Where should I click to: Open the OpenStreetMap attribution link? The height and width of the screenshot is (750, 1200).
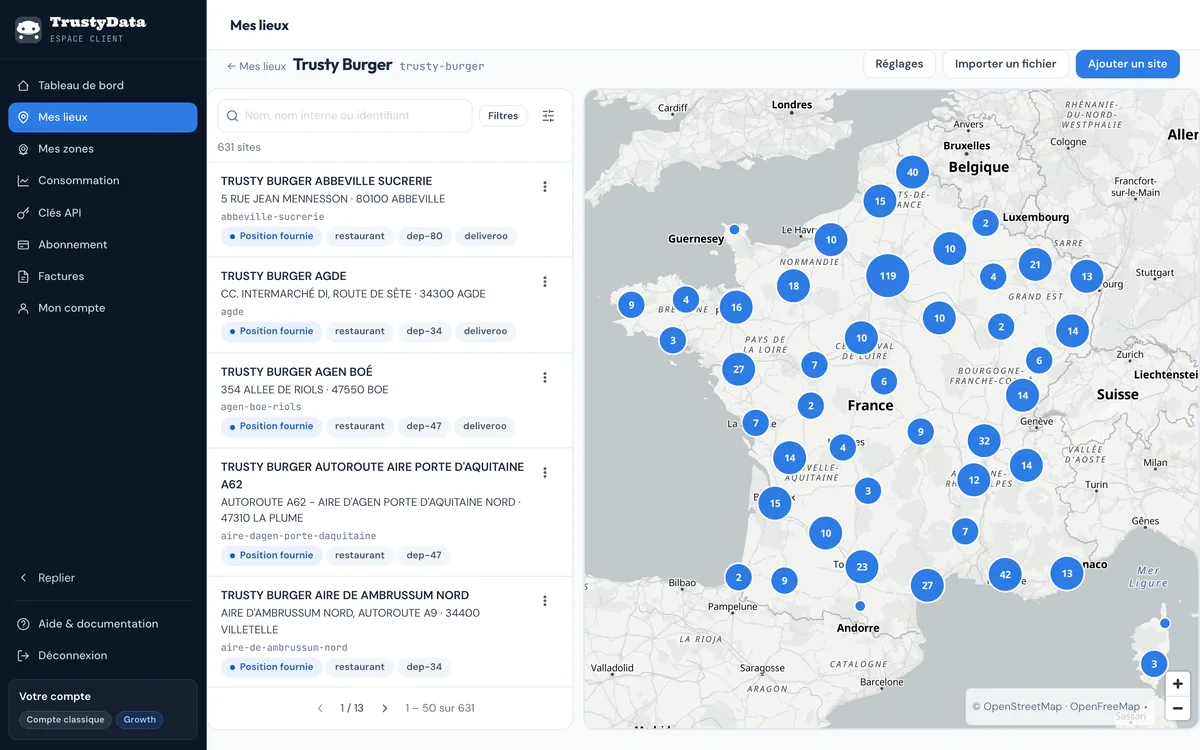(1017, 707)
